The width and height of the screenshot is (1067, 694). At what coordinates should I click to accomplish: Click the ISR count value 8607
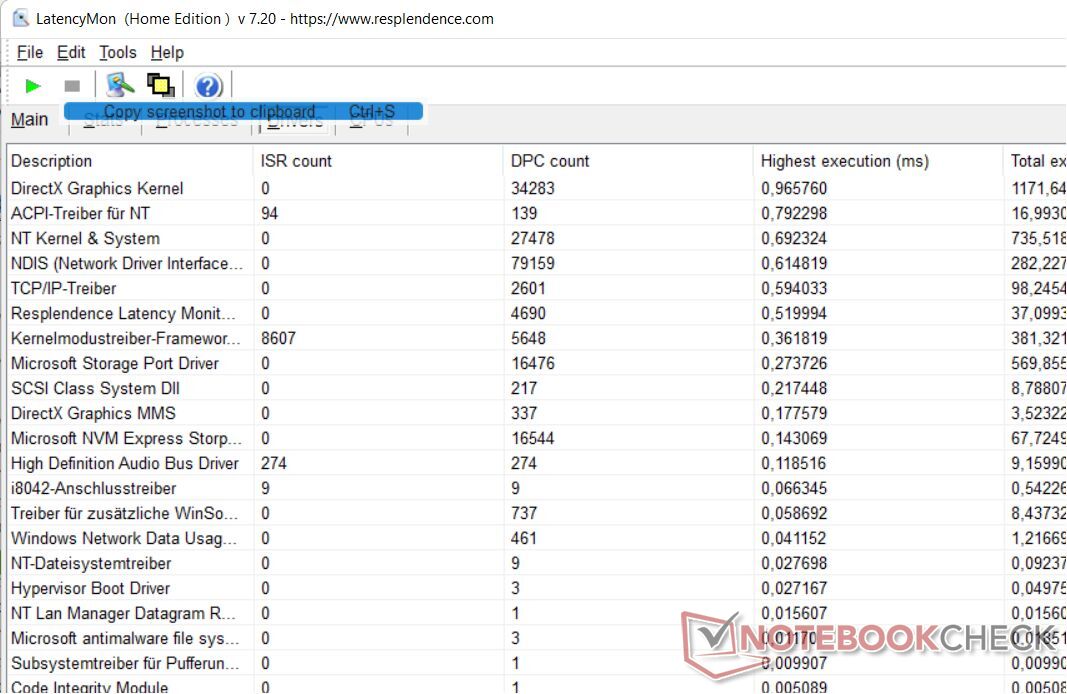pyautogui.click(x=278, y=339)
